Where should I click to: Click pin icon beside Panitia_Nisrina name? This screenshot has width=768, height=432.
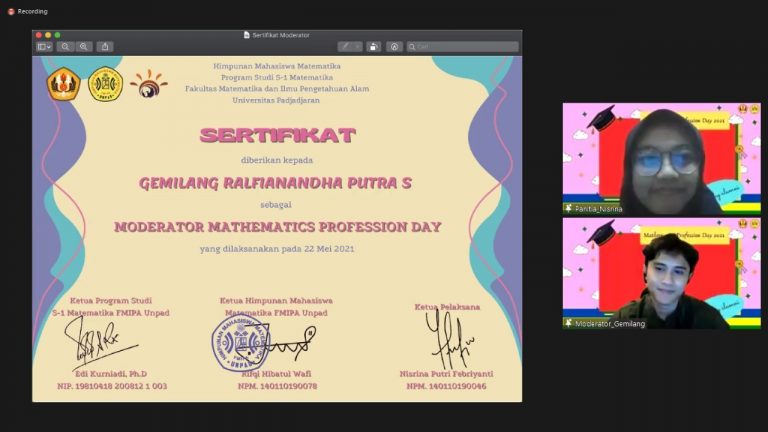(x=568, y=208)
